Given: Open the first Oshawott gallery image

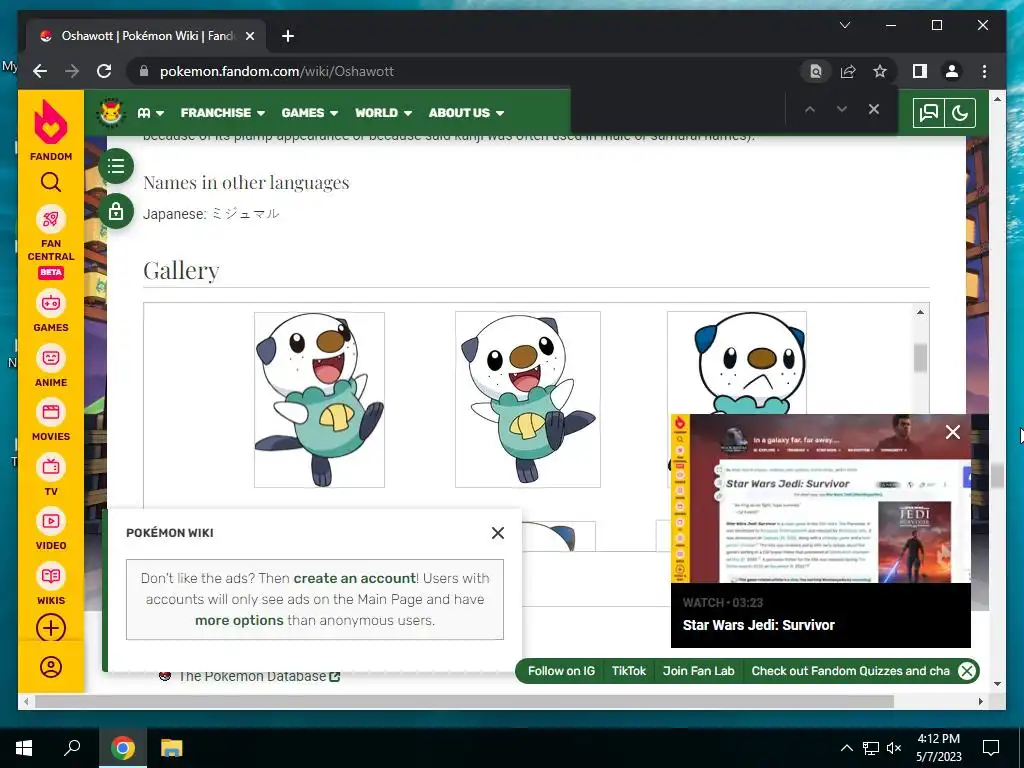Looking at the screenshot, I should click(x=319, y=400).
